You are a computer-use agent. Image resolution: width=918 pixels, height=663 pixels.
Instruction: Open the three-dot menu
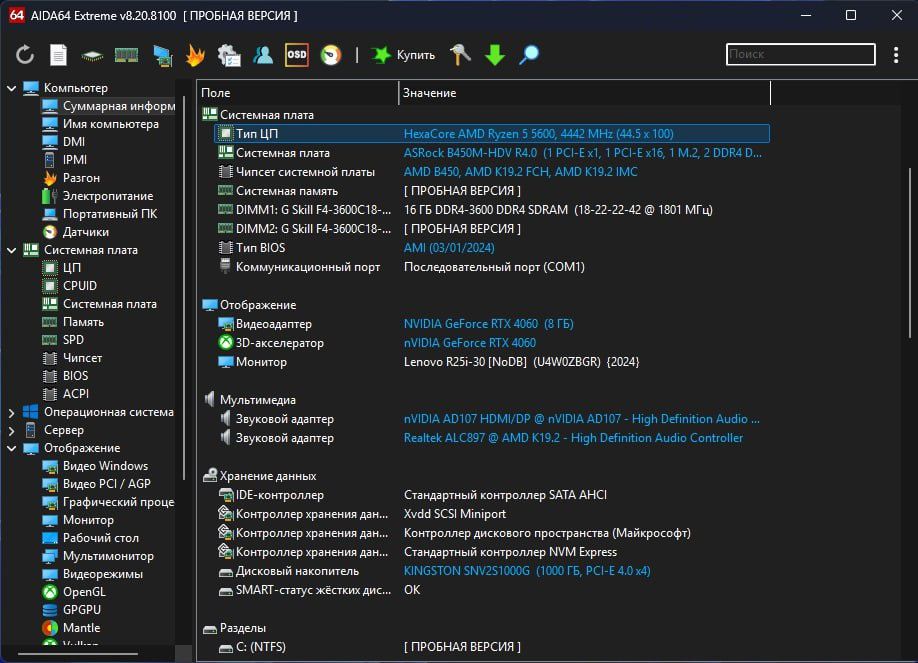coord(896,54)
